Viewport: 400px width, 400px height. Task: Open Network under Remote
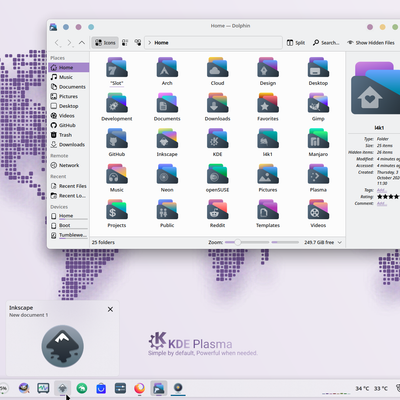69,165
